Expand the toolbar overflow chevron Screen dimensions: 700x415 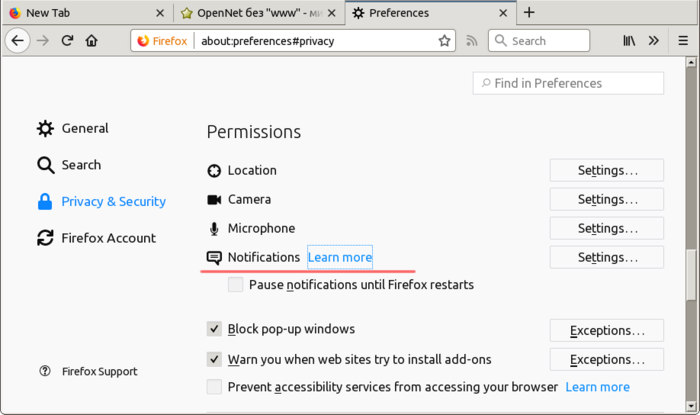point(654,41)
